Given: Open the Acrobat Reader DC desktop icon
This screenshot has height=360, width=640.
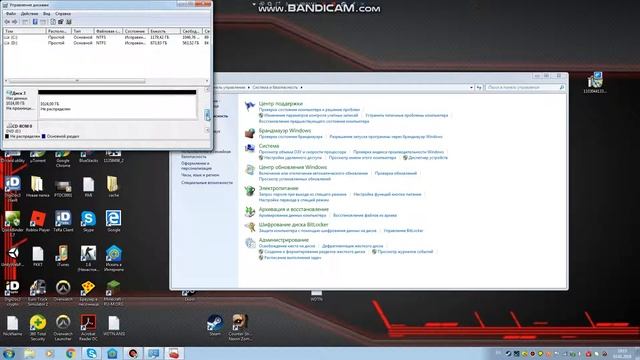Looking at the screenshot, I should click(x=88, y=327).
